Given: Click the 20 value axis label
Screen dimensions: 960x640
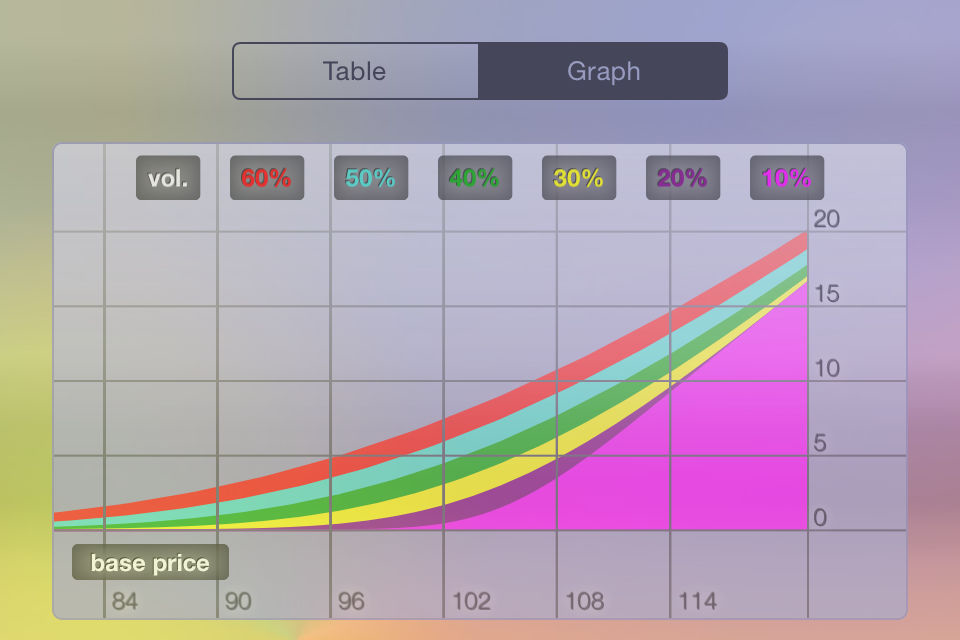Looking at the screenshot, I should tap(827, 219).
